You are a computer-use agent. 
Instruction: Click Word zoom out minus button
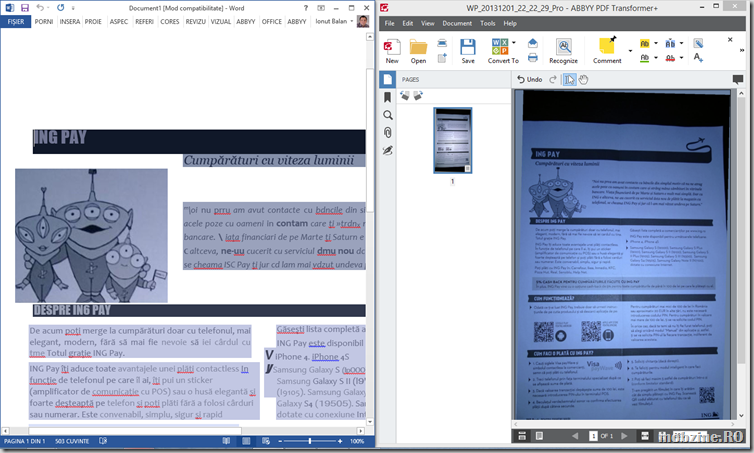(280, 441)
